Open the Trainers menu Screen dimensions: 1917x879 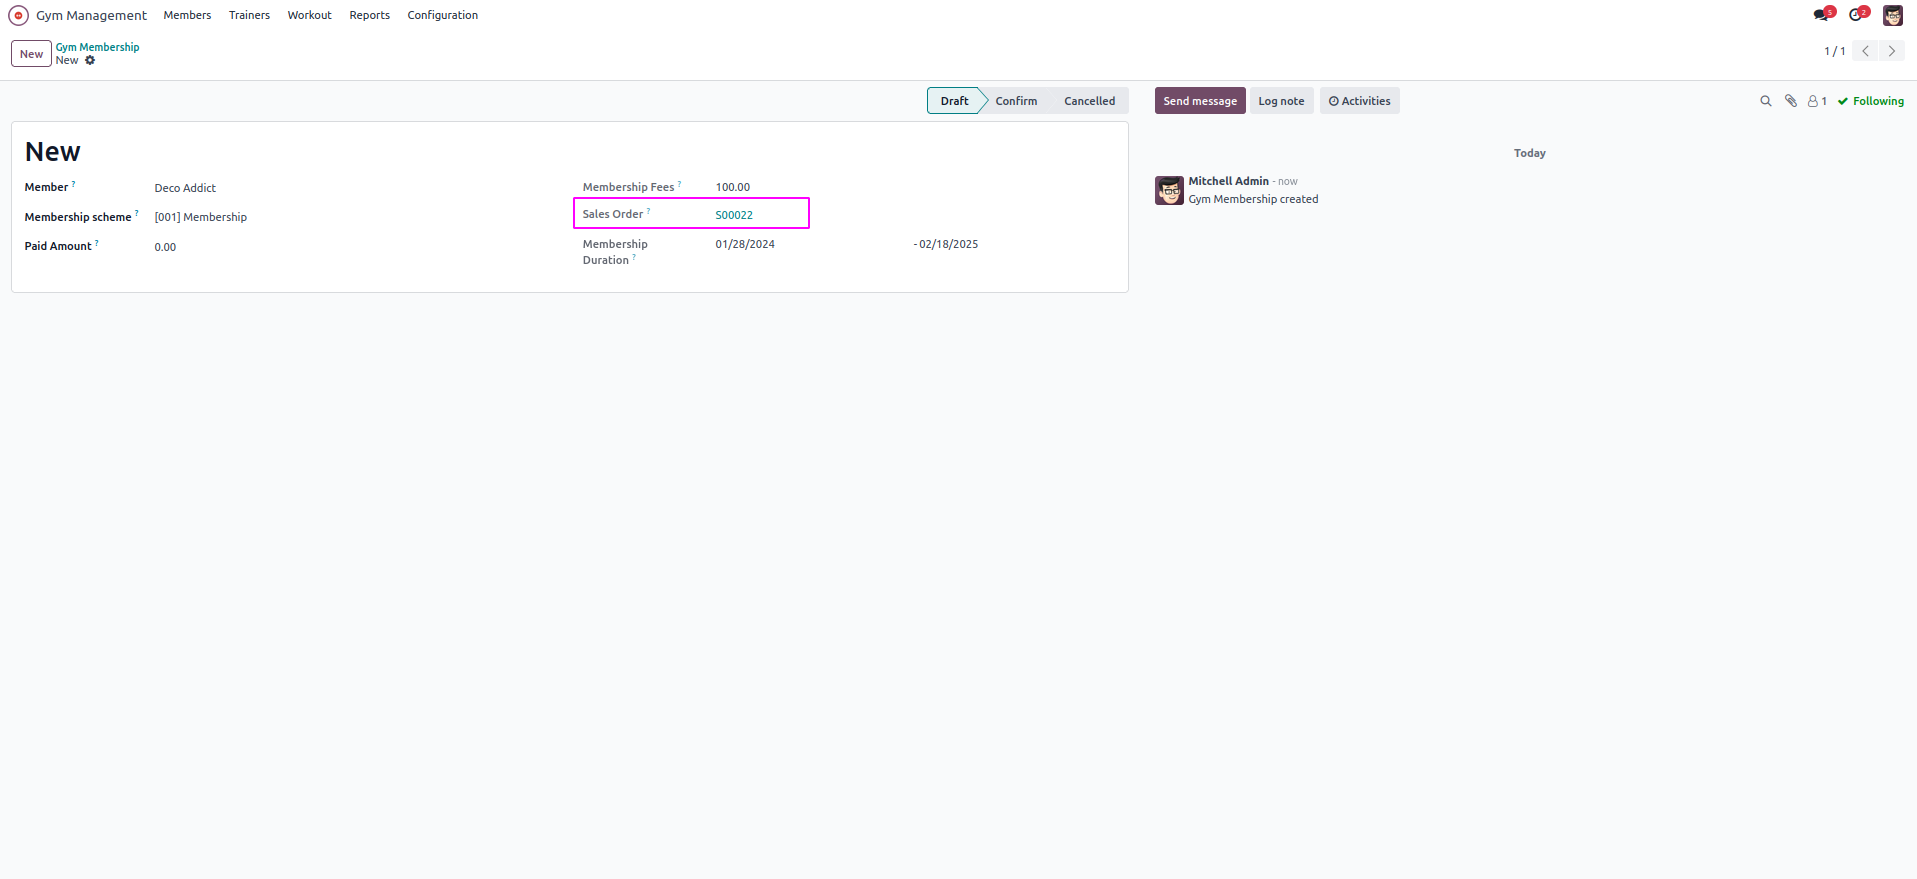click(x=249, y=15)
